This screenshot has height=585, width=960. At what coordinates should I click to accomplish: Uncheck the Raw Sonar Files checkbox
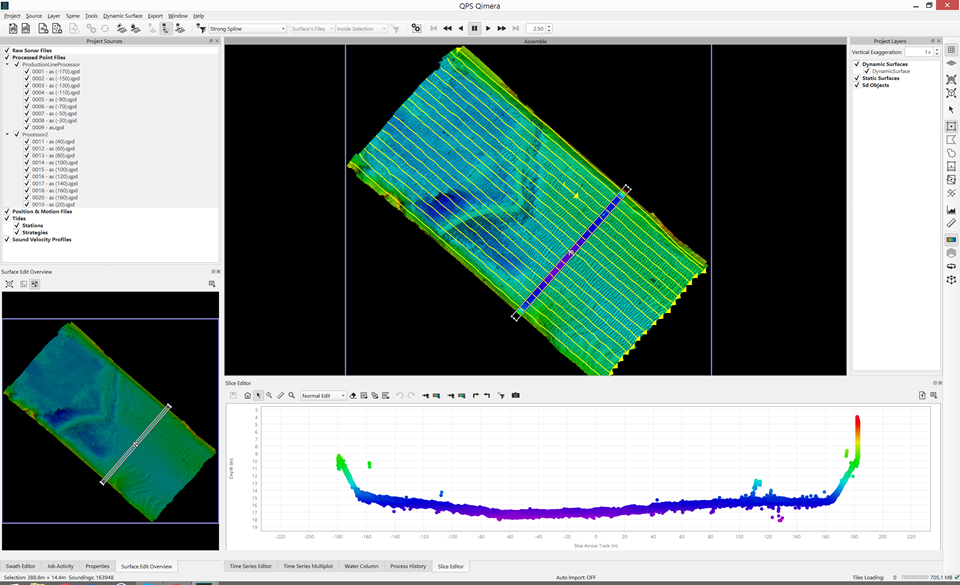click(x=7, y=50)
